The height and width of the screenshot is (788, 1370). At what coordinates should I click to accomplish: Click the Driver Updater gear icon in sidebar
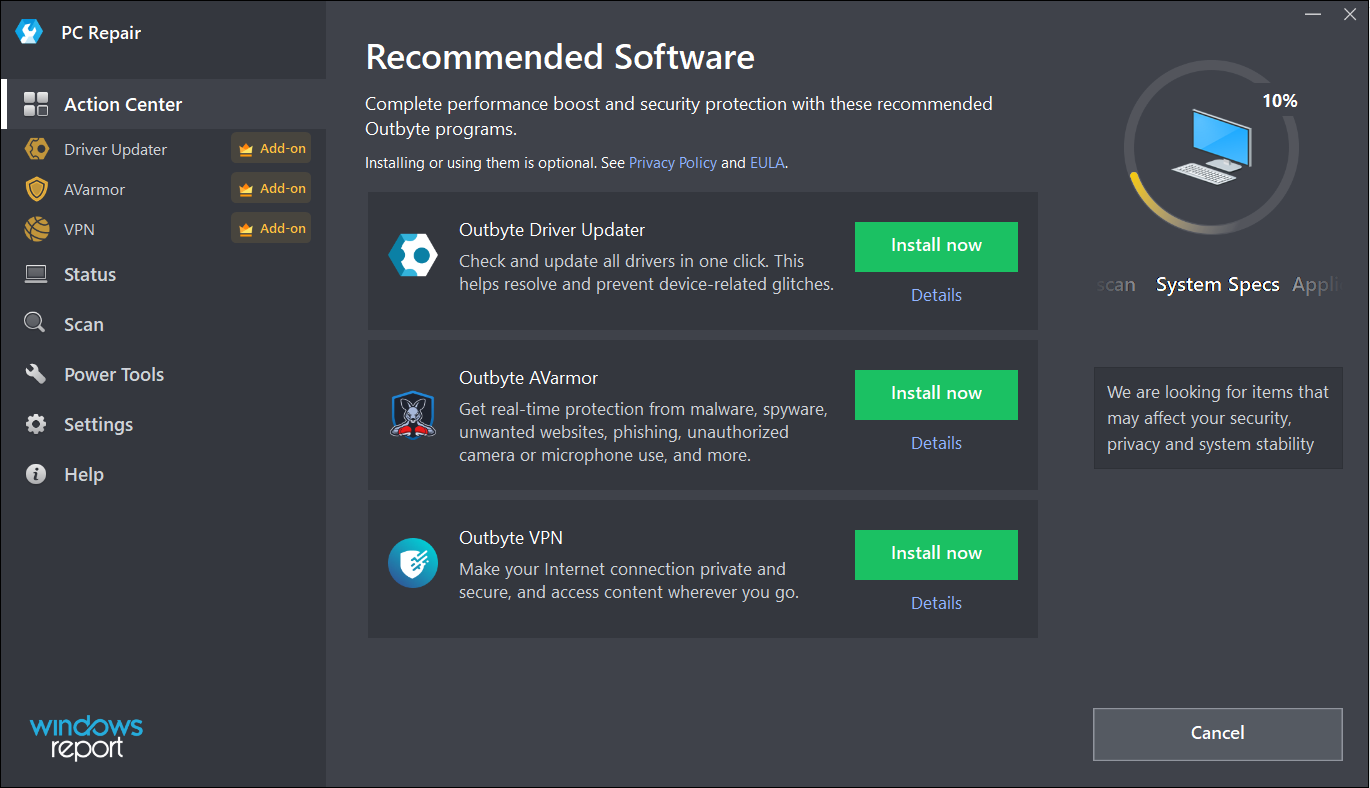tap(37, 149)
